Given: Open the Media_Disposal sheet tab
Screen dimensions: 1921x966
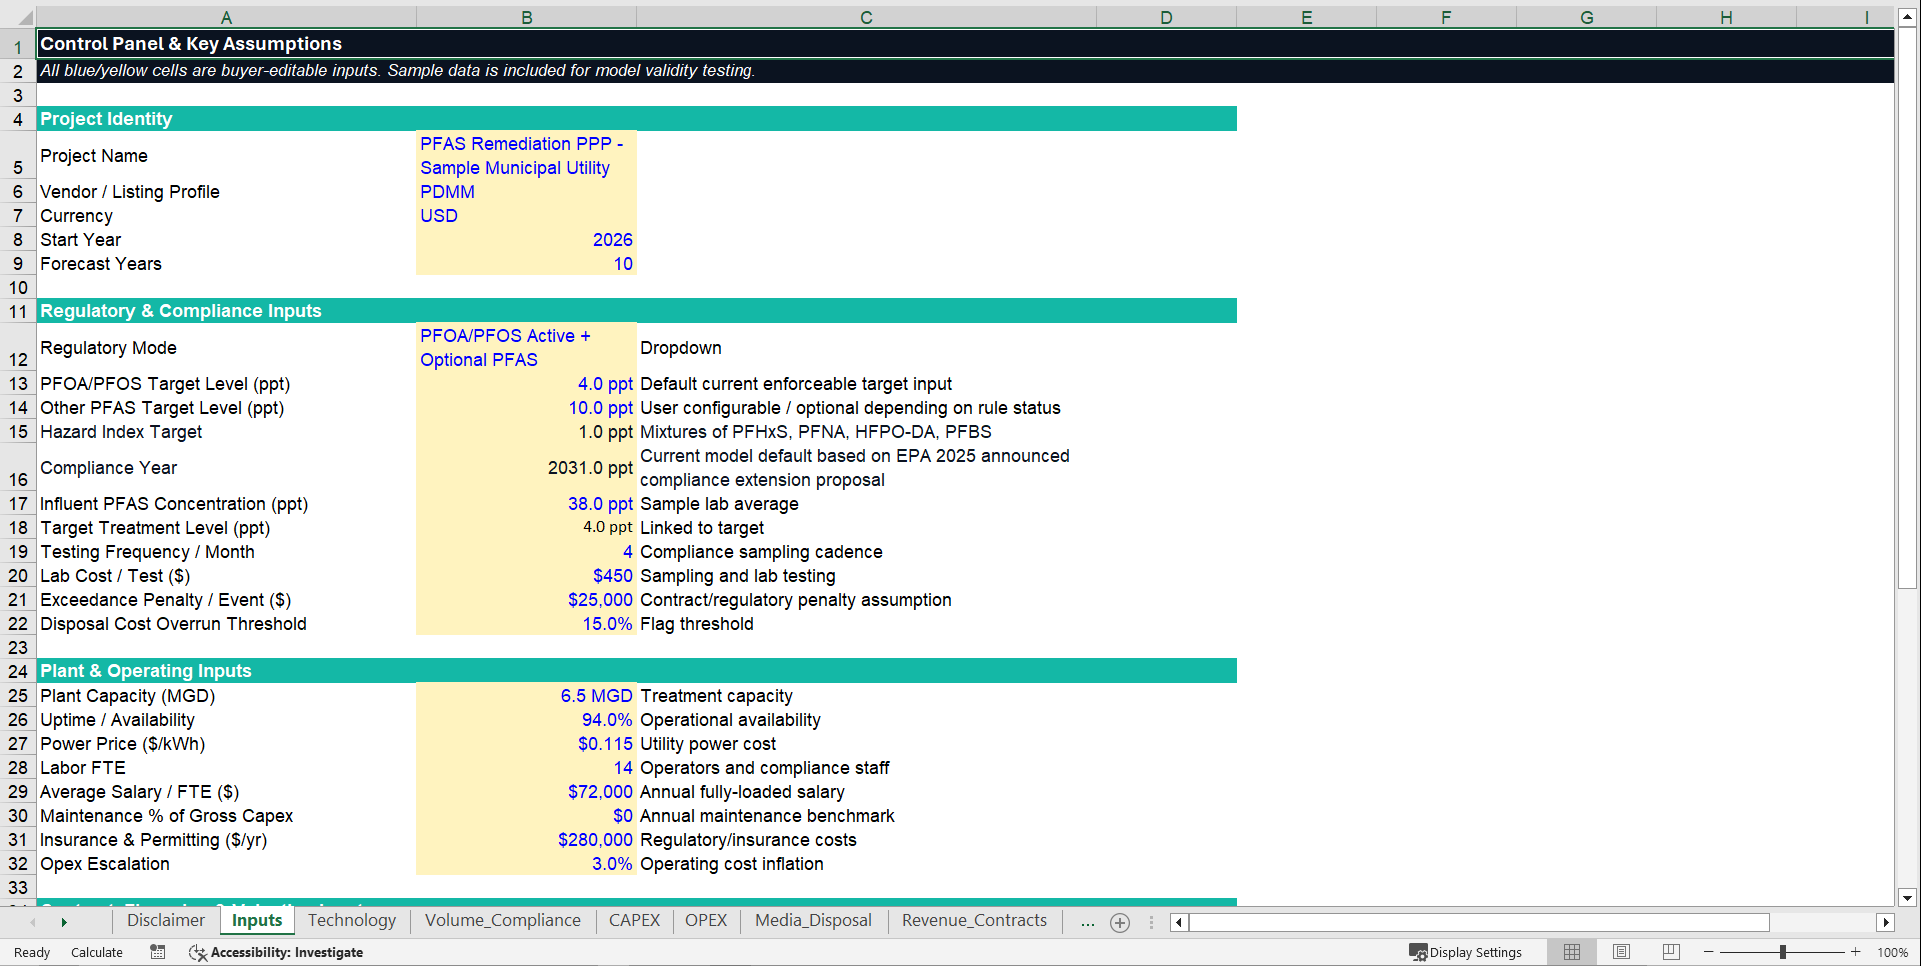Looking at the screenshot, I should coord(813,921).
